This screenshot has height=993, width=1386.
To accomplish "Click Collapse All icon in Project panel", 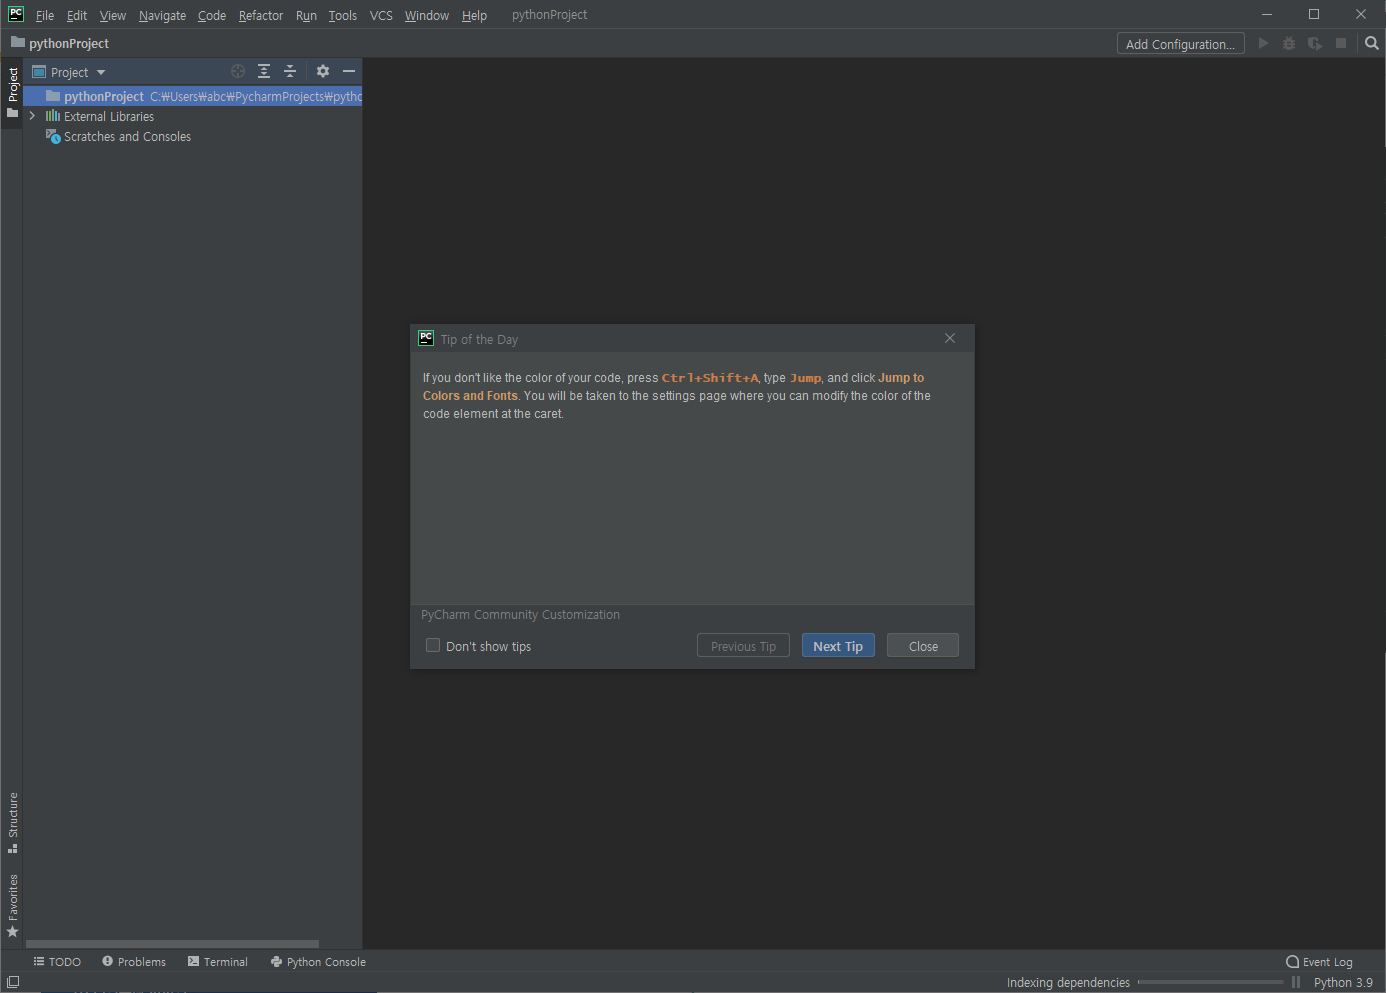I will (290, 71).
